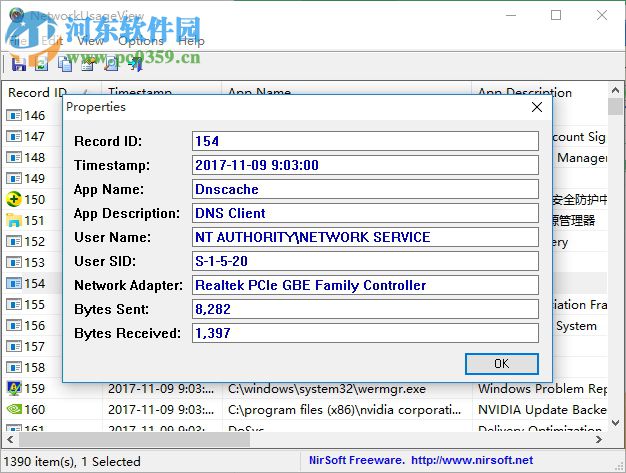This screenshot has height=473, width=626.
Task: Click the horizontal scrollbar right arrow
Action: 599,439
